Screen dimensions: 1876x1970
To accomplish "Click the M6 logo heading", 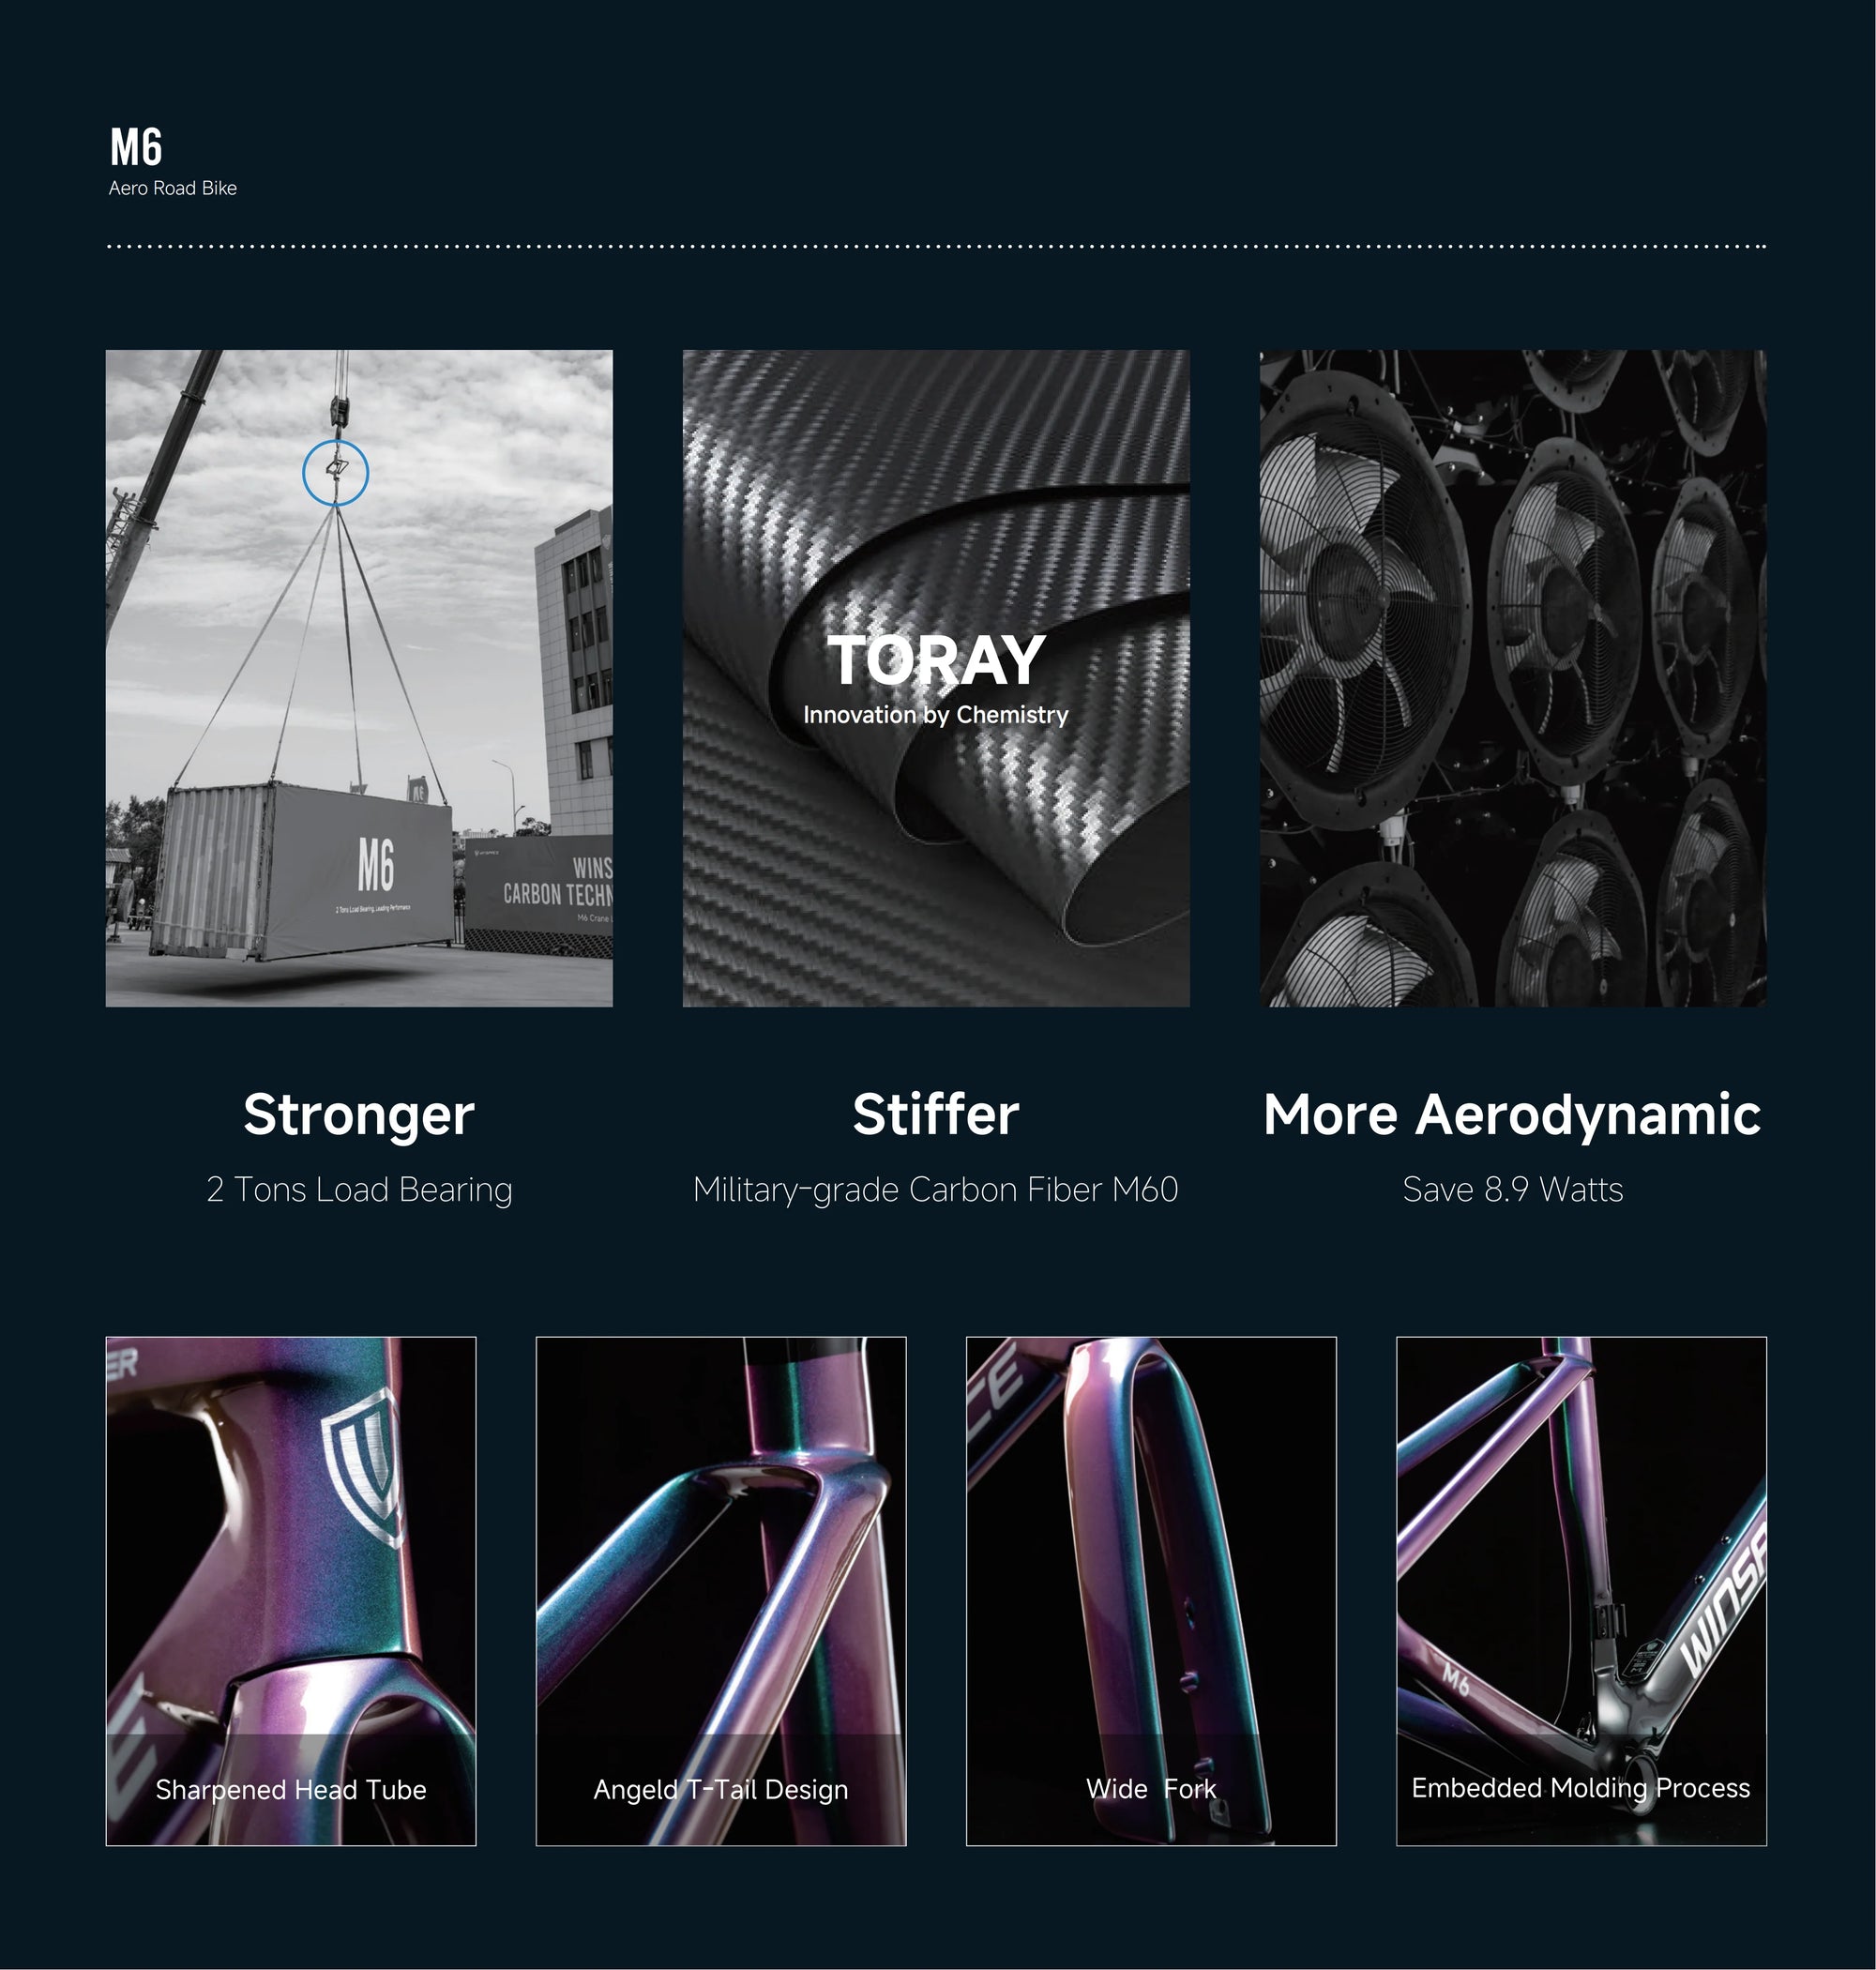I will pos(136,147).
